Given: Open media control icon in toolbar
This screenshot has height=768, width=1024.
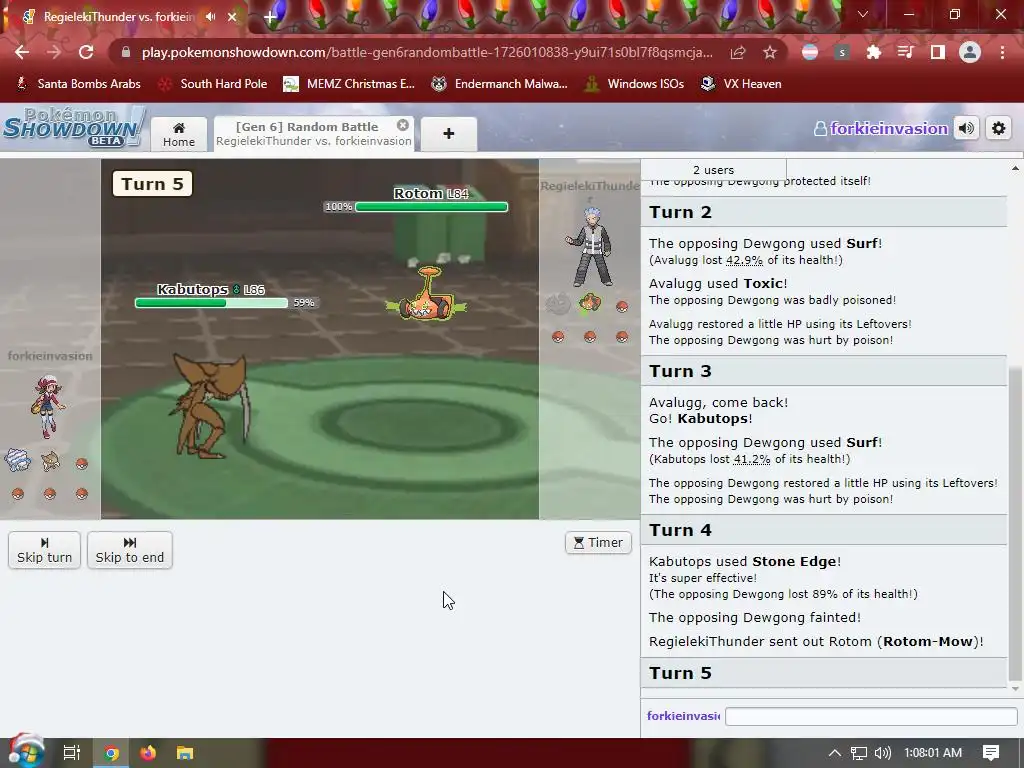Looking at the screenshot, I should coord(906,52).
